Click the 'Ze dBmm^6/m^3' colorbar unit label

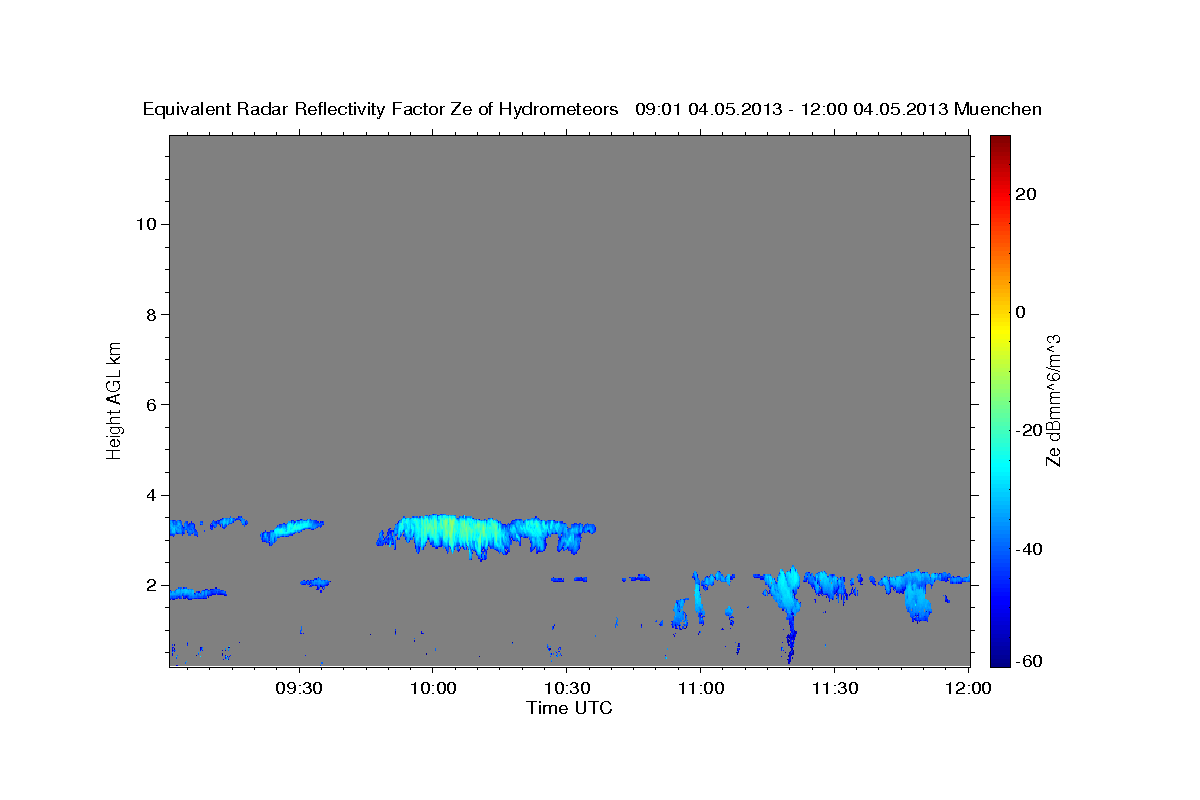1053,400
